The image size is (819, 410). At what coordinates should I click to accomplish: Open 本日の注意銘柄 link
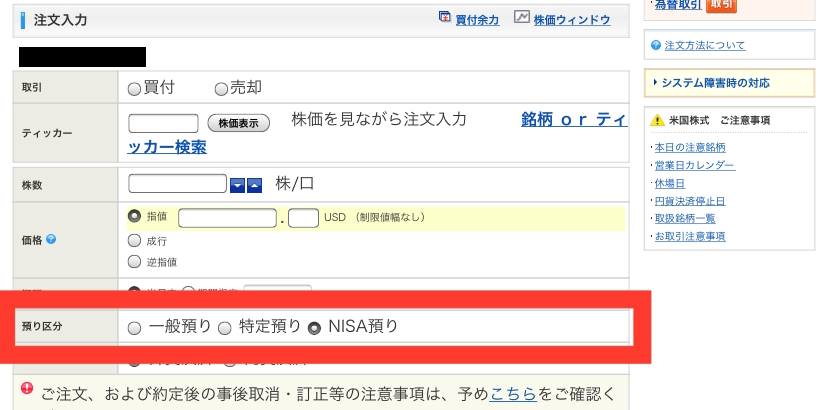coord(690,148)
